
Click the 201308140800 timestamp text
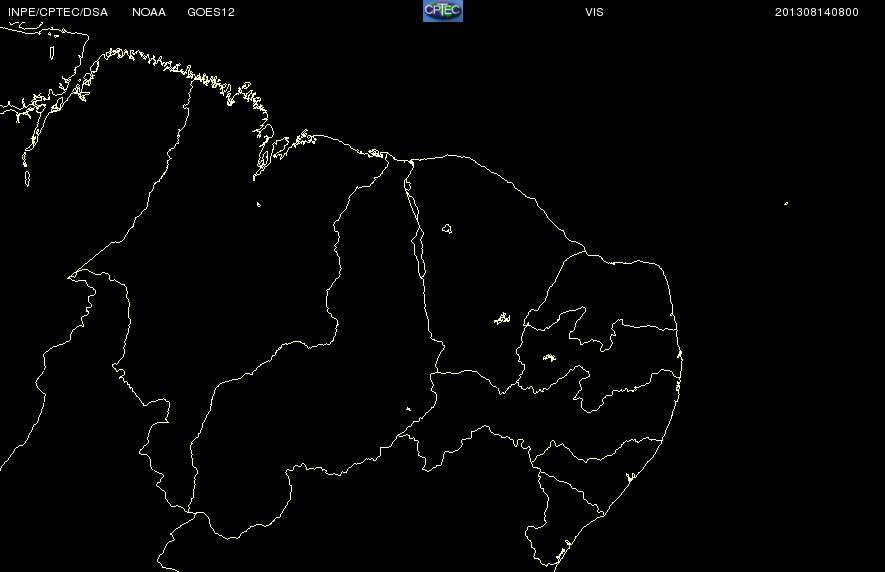(x=817, y=12)
